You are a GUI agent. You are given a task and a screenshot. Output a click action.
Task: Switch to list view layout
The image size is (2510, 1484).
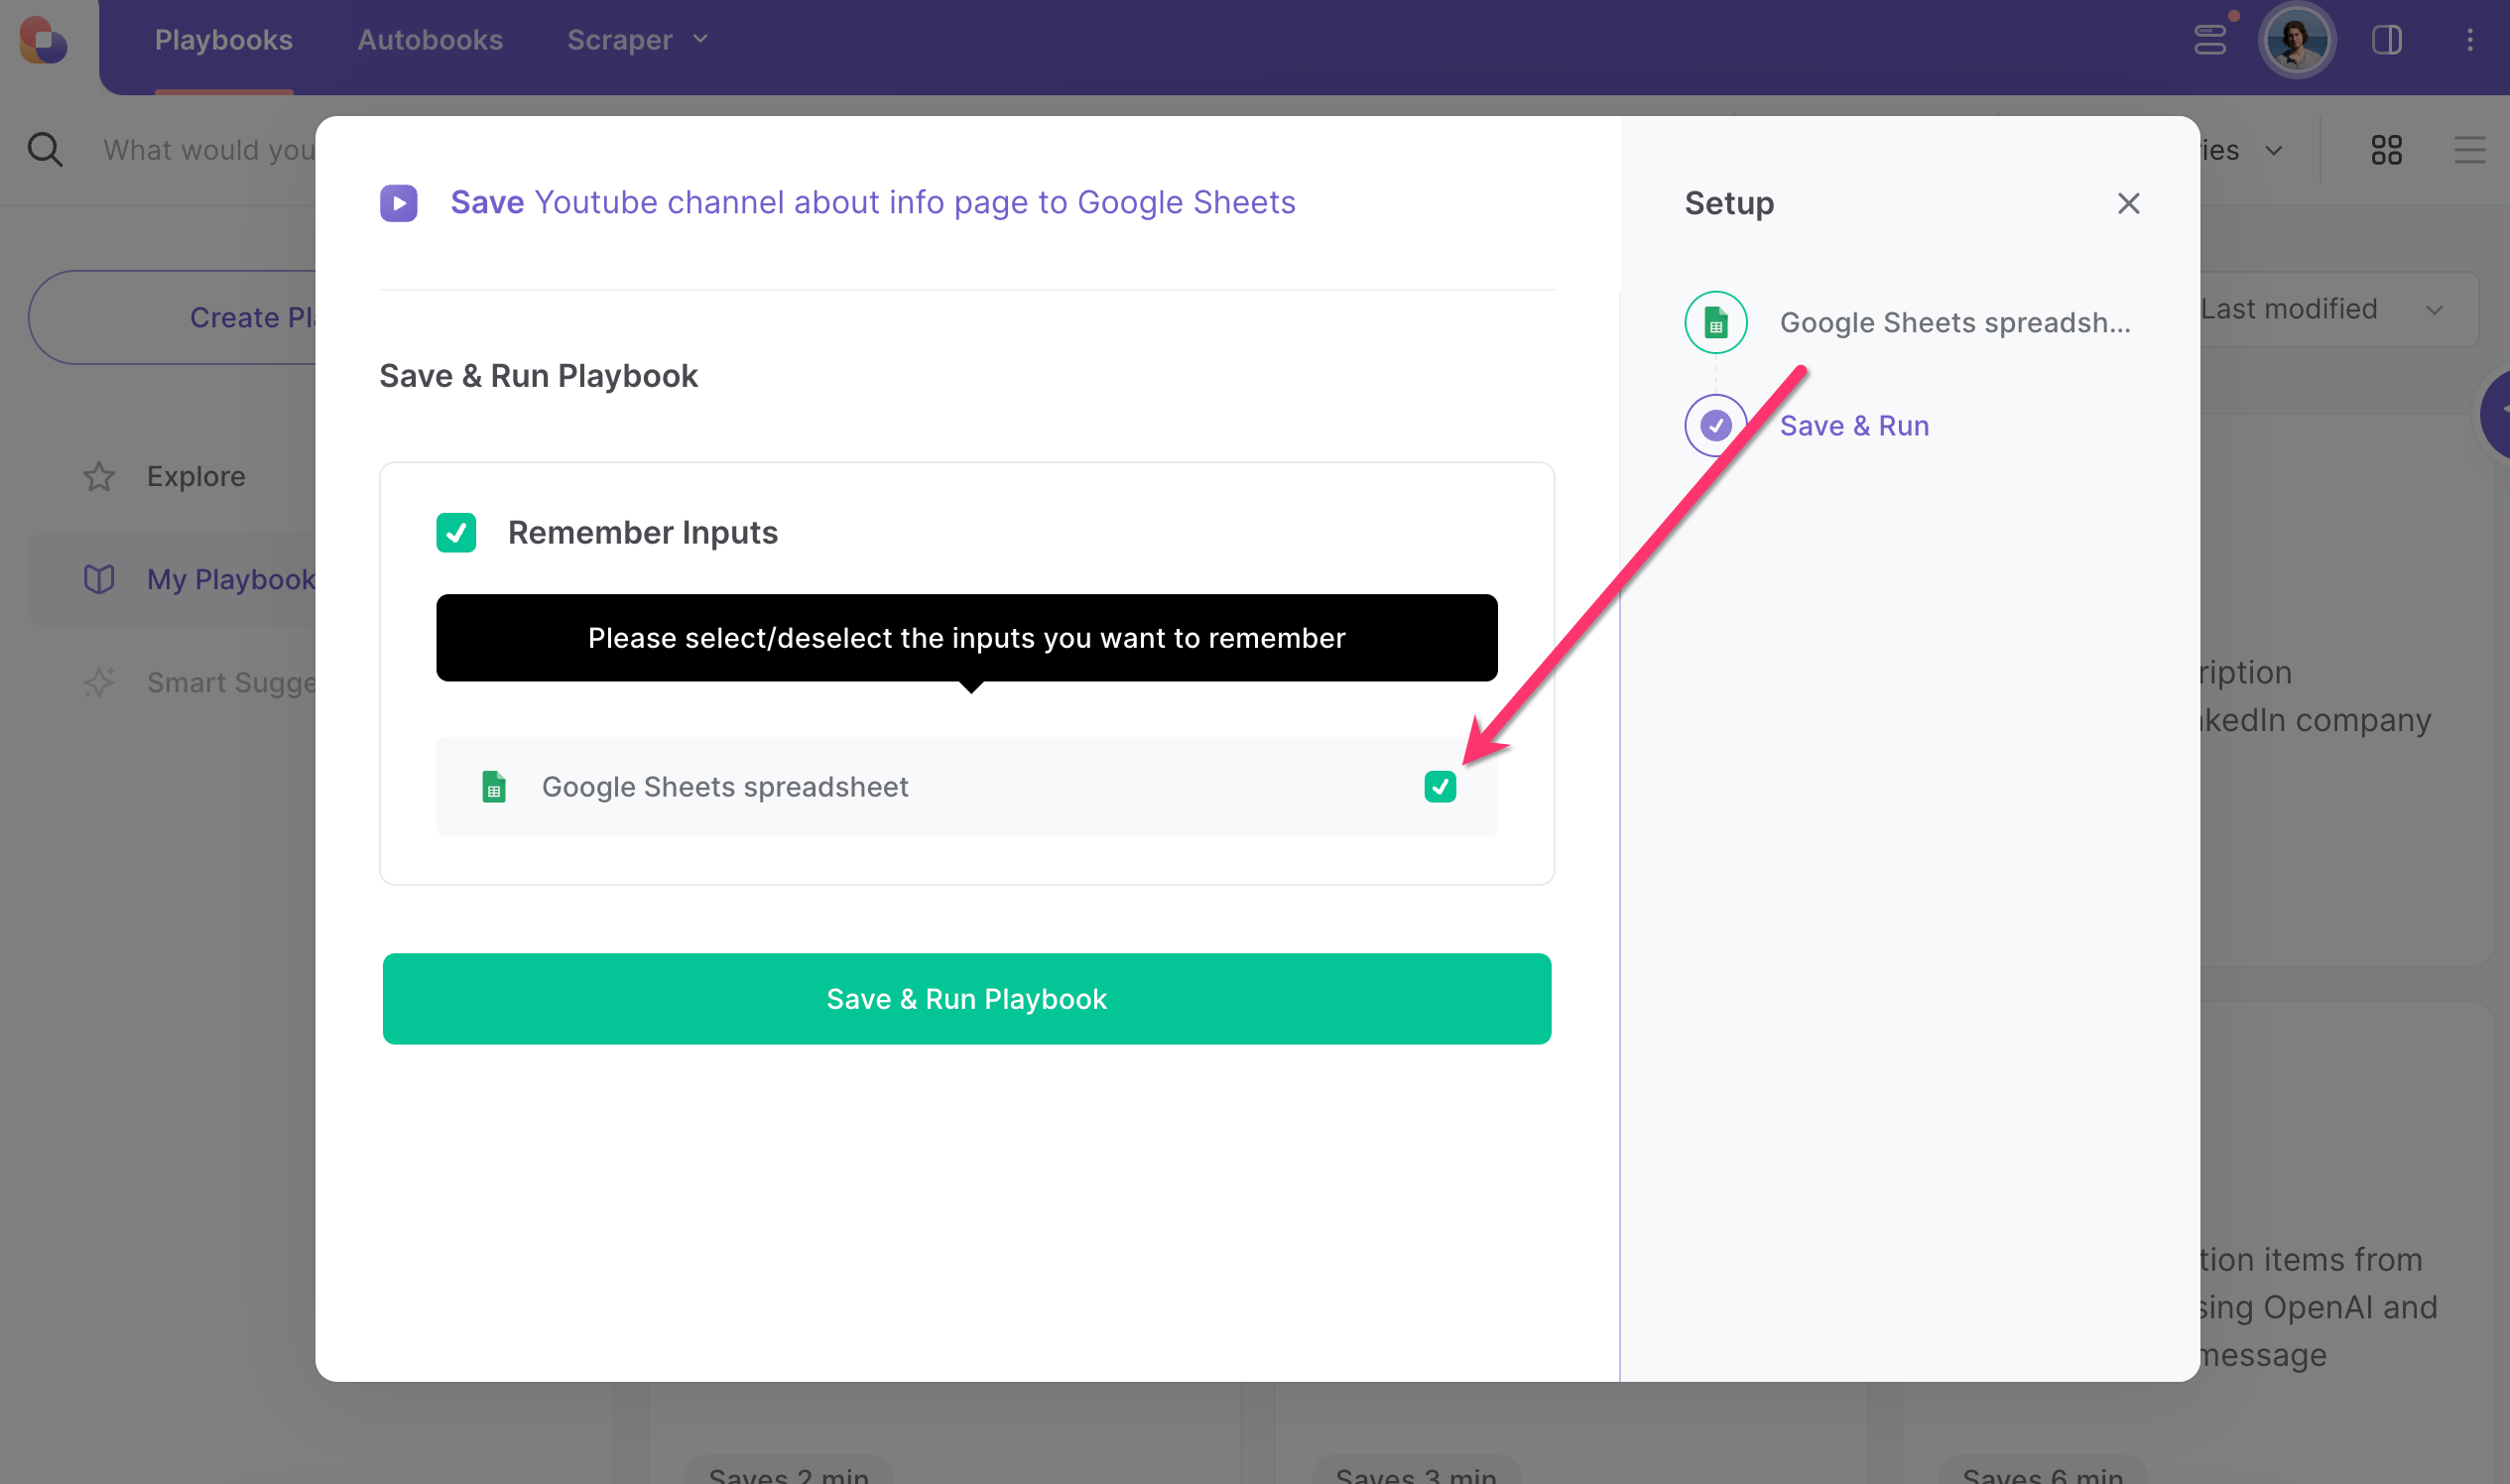pos(2470,150)
